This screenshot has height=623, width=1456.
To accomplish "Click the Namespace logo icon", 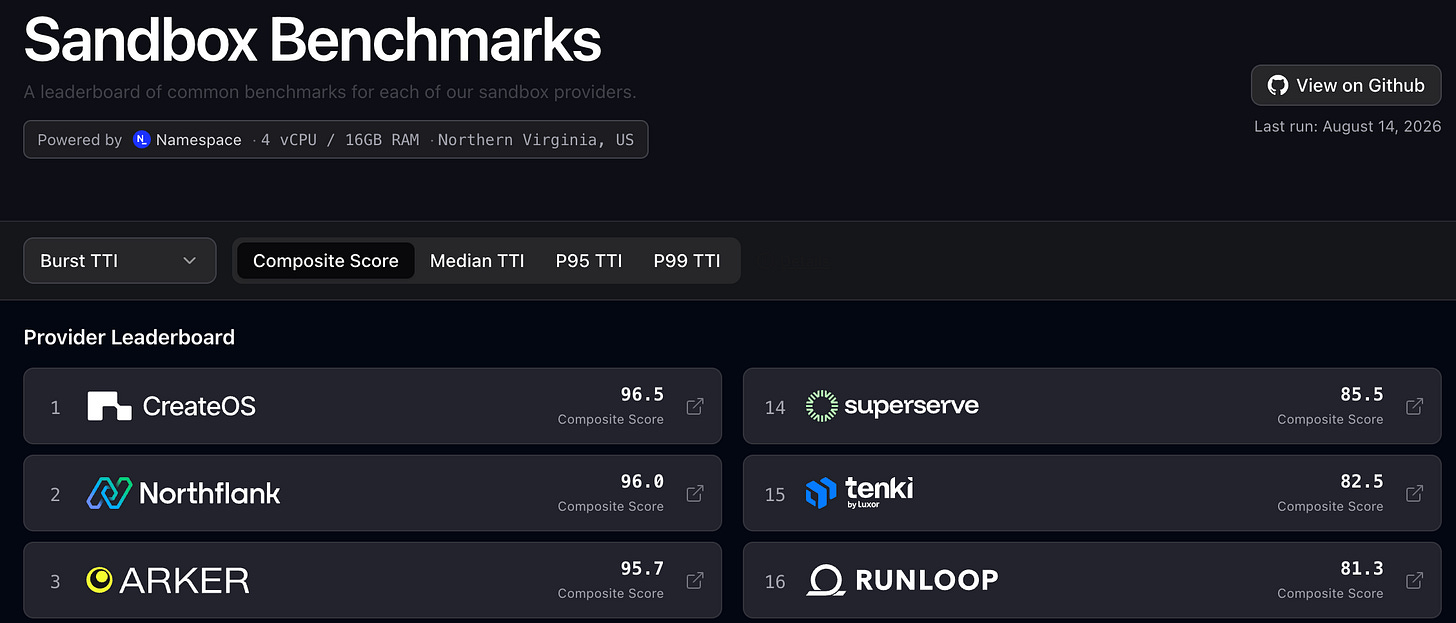I will [142, 140].
